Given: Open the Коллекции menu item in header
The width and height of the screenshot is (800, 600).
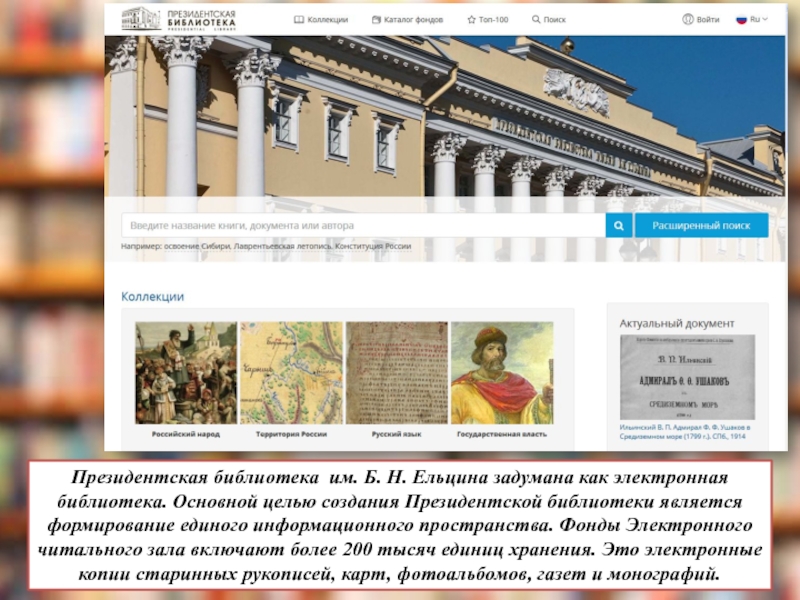Looking at the screenshot, I should point(321,20).
